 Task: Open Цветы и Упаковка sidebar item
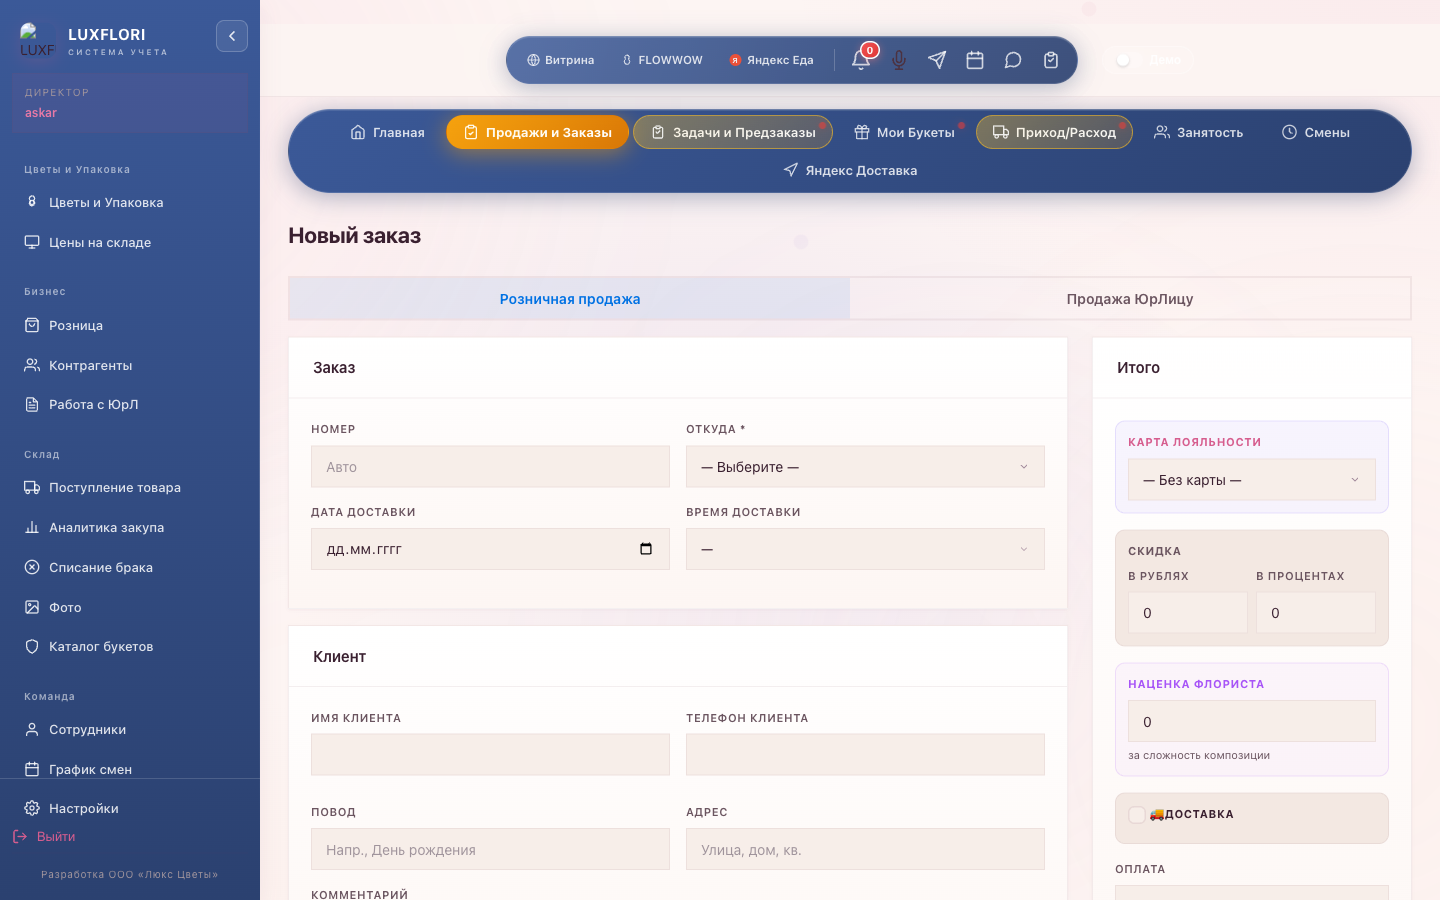130,202
